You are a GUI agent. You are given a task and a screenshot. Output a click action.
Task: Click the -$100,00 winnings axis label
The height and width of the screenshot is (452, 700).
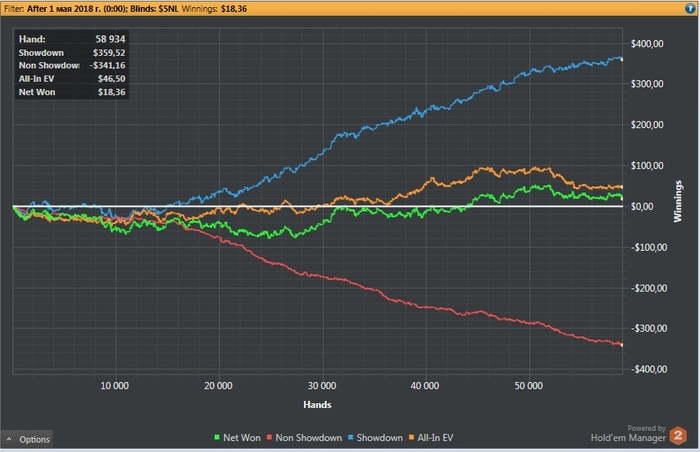pos(649,247)
